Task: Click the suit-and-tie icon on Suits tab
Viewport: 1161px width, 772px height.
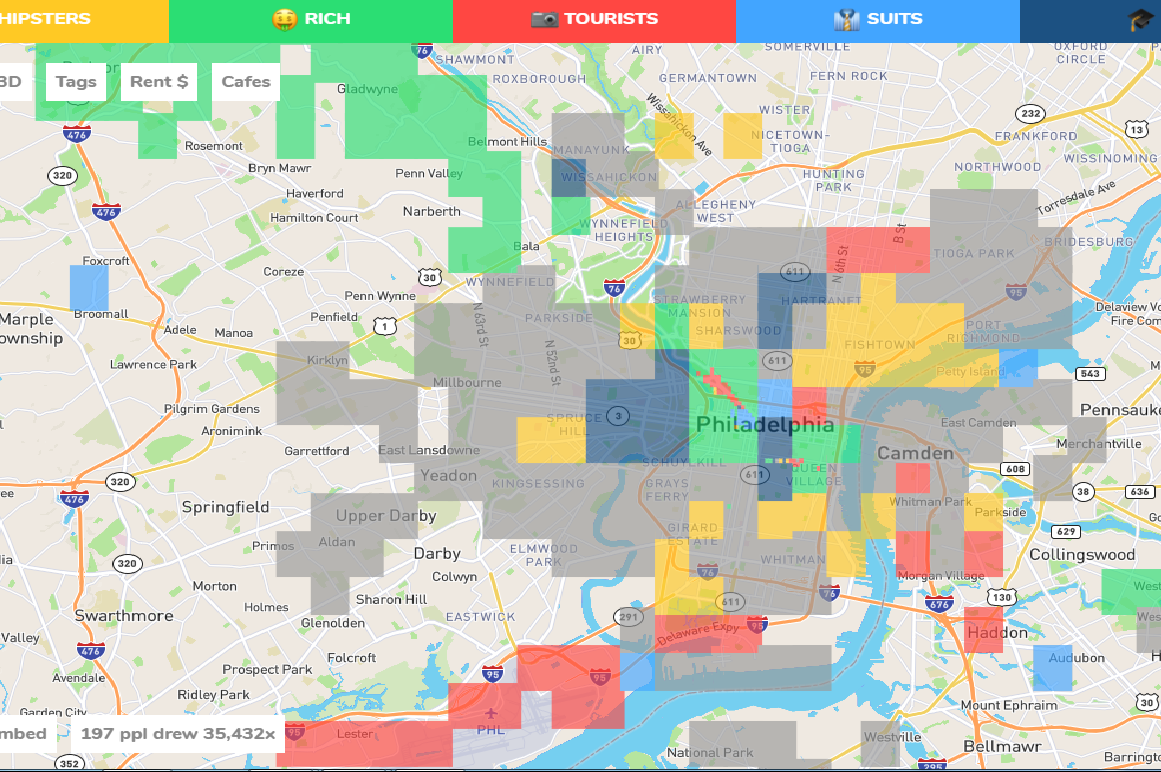Action: click(846, 19)
